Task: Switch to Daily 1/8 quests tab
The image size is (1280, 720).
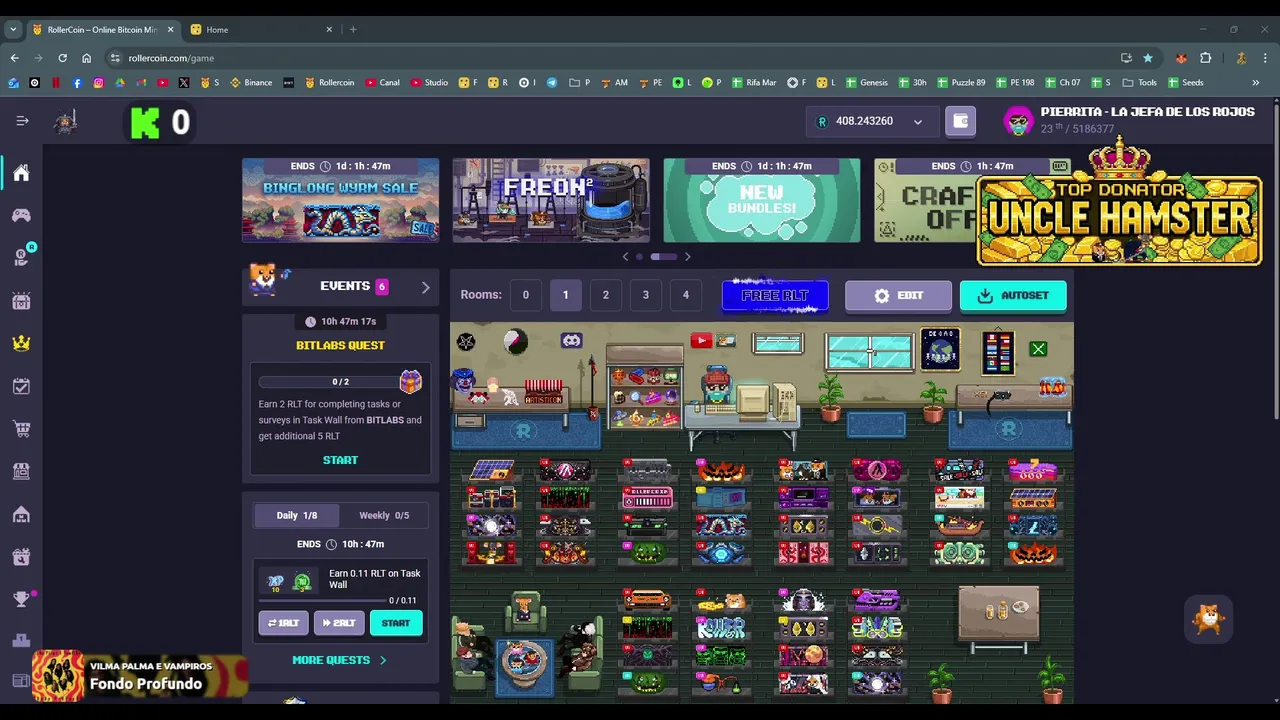Action: click(297, 515)
